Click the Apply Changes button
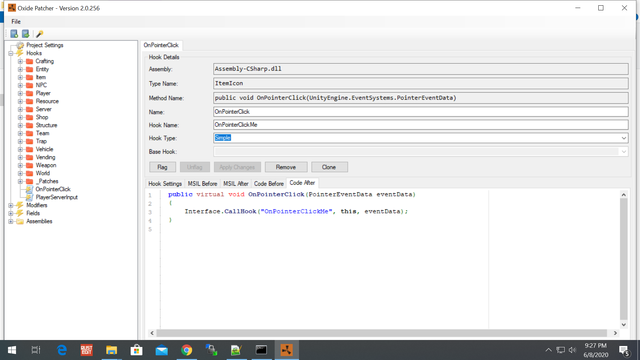Viewport: 640px width, 360px height. coord(237,167)
